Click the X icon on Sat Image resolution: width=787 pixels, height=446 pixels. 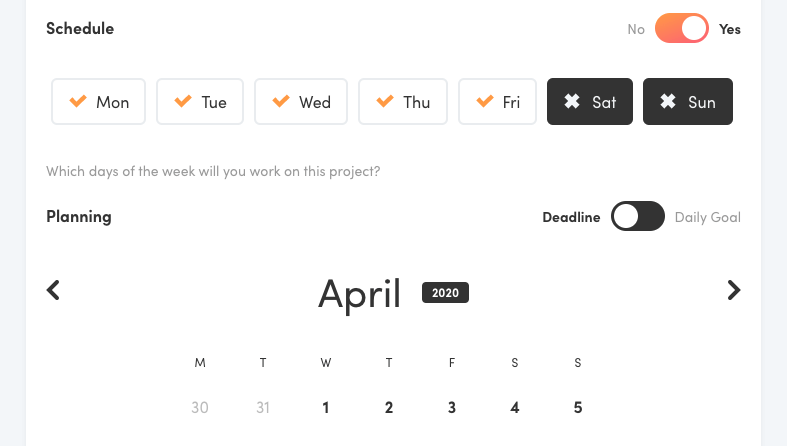(572, 101)
